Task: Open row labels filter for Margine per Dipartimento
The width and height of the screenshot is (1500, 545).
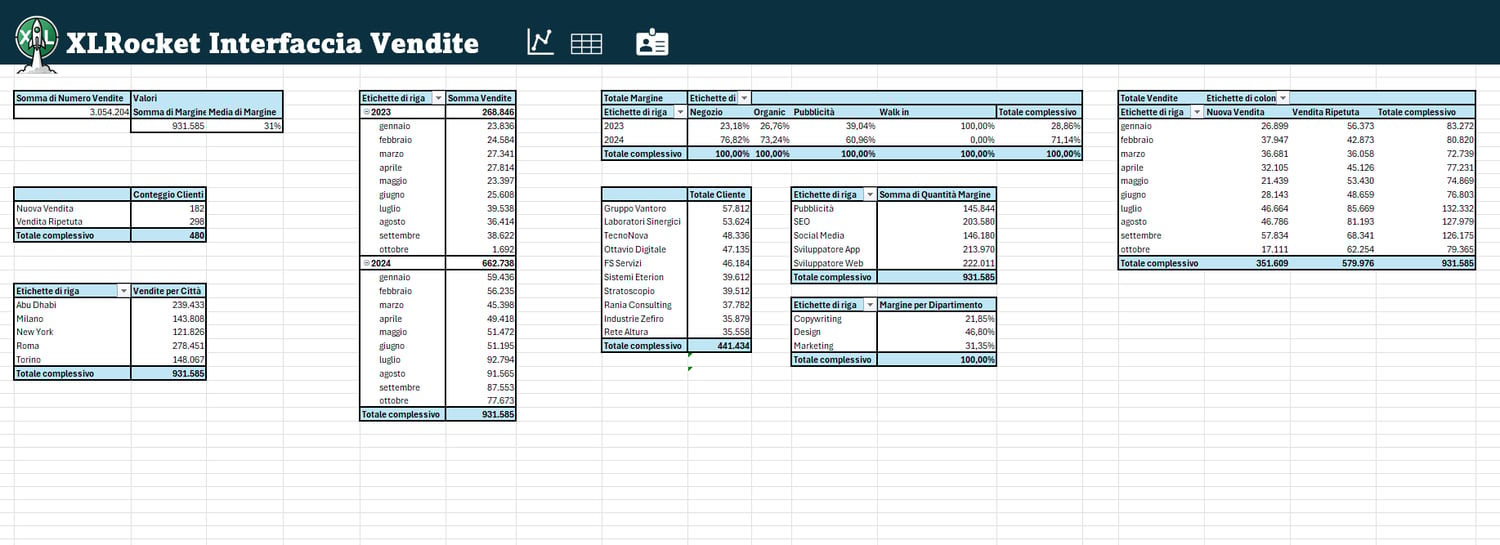Action: (869, 304)
